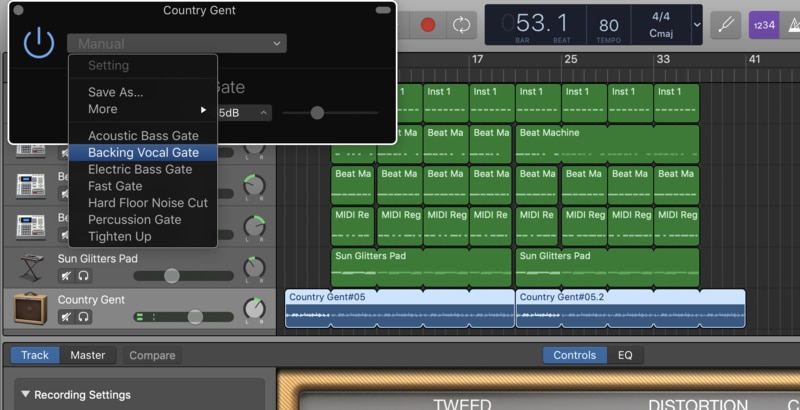Click the Sun Glitters Pad keyboard stand icon
Viewport: 800px width, 410px height.
32,268
